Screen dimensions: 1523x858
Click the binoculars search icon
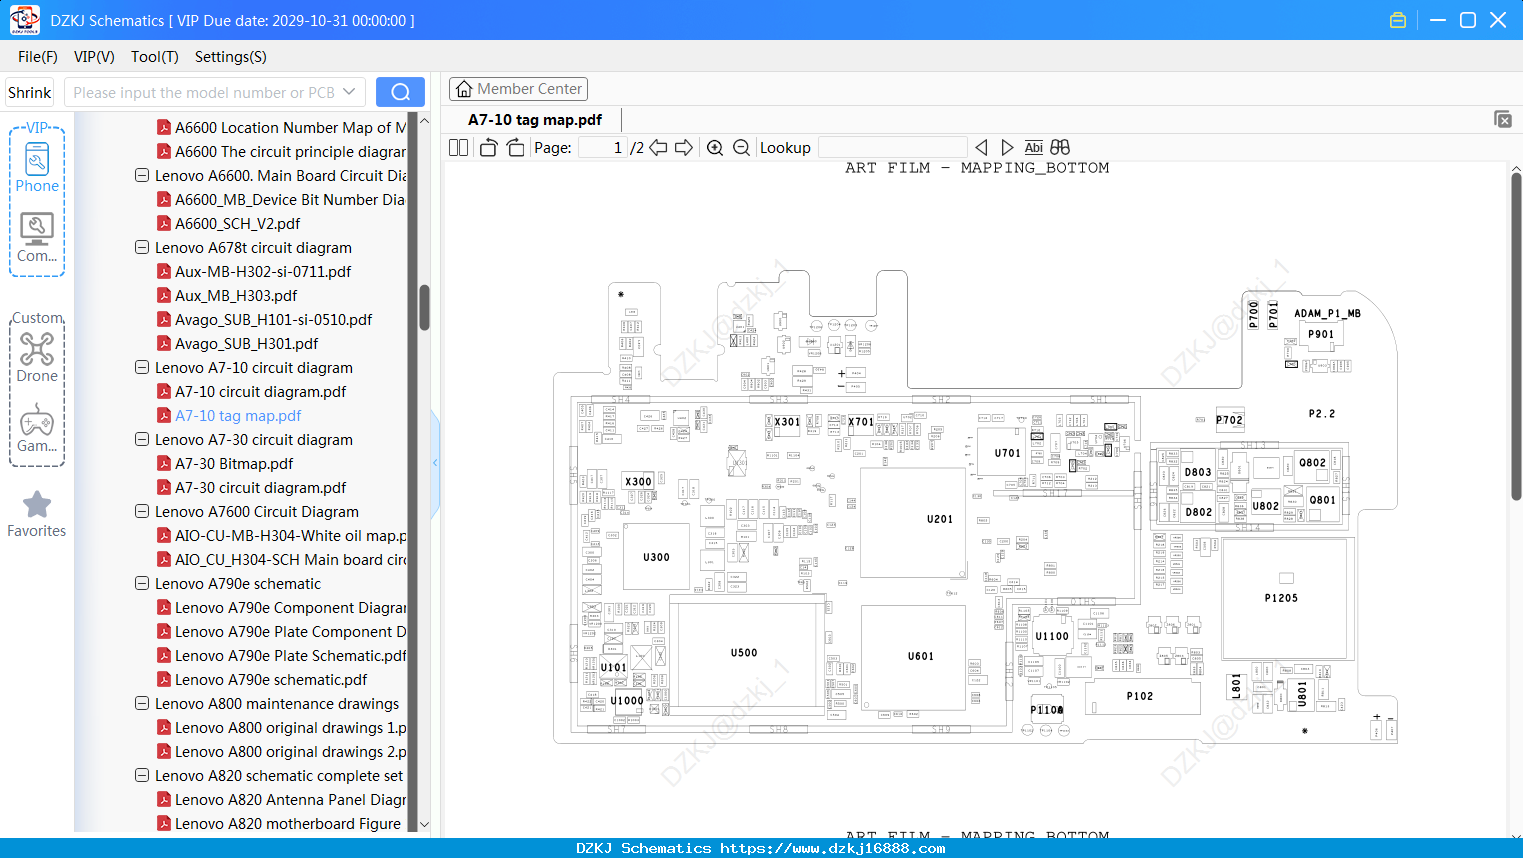tap(1060, 147)
